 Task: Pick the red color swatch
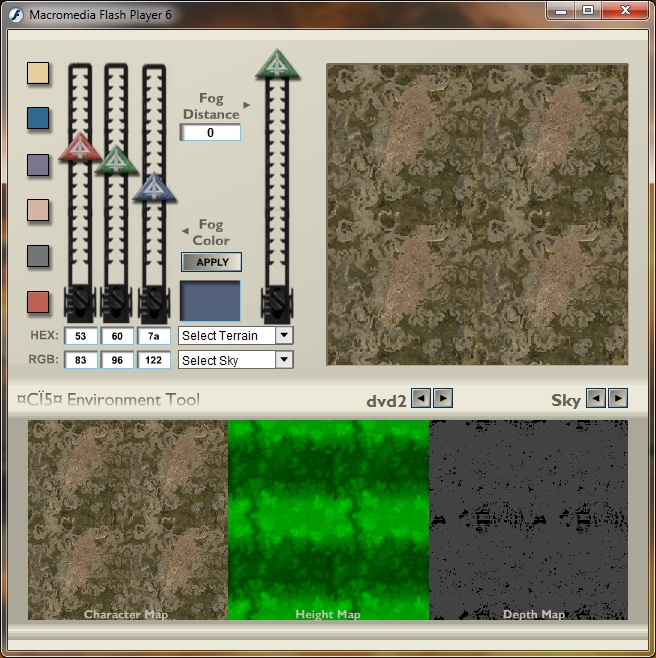click(x=38, y=302)
